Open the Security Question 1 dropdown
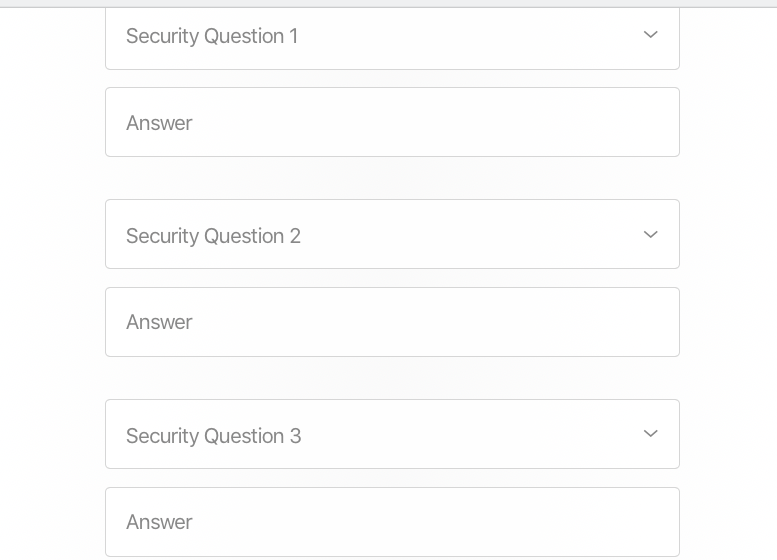777x560 pixels. (x=392, y=37)
